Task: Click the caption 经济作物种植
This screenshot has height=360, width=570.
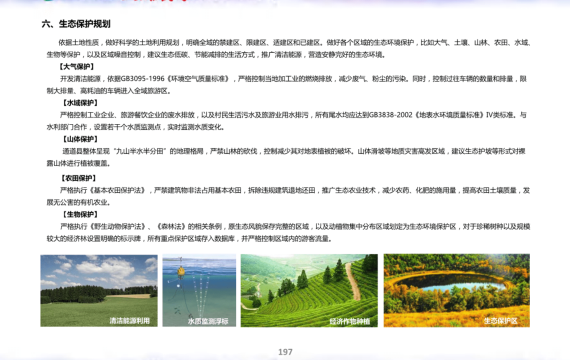Action: coord(350,321)
